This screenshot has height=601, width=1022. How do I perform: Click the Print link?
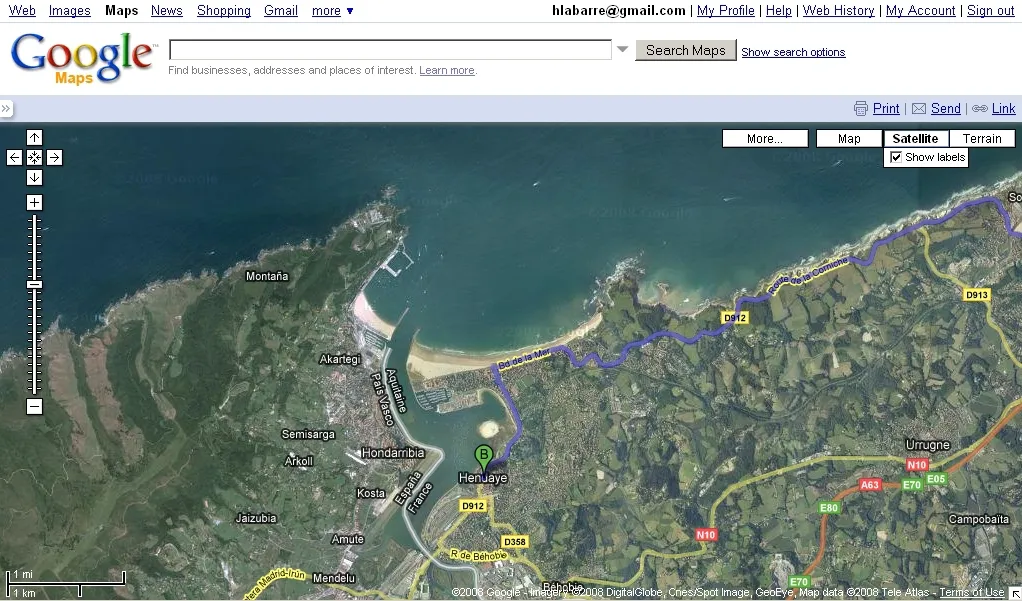pyautogui.click(x=886, y=109)
